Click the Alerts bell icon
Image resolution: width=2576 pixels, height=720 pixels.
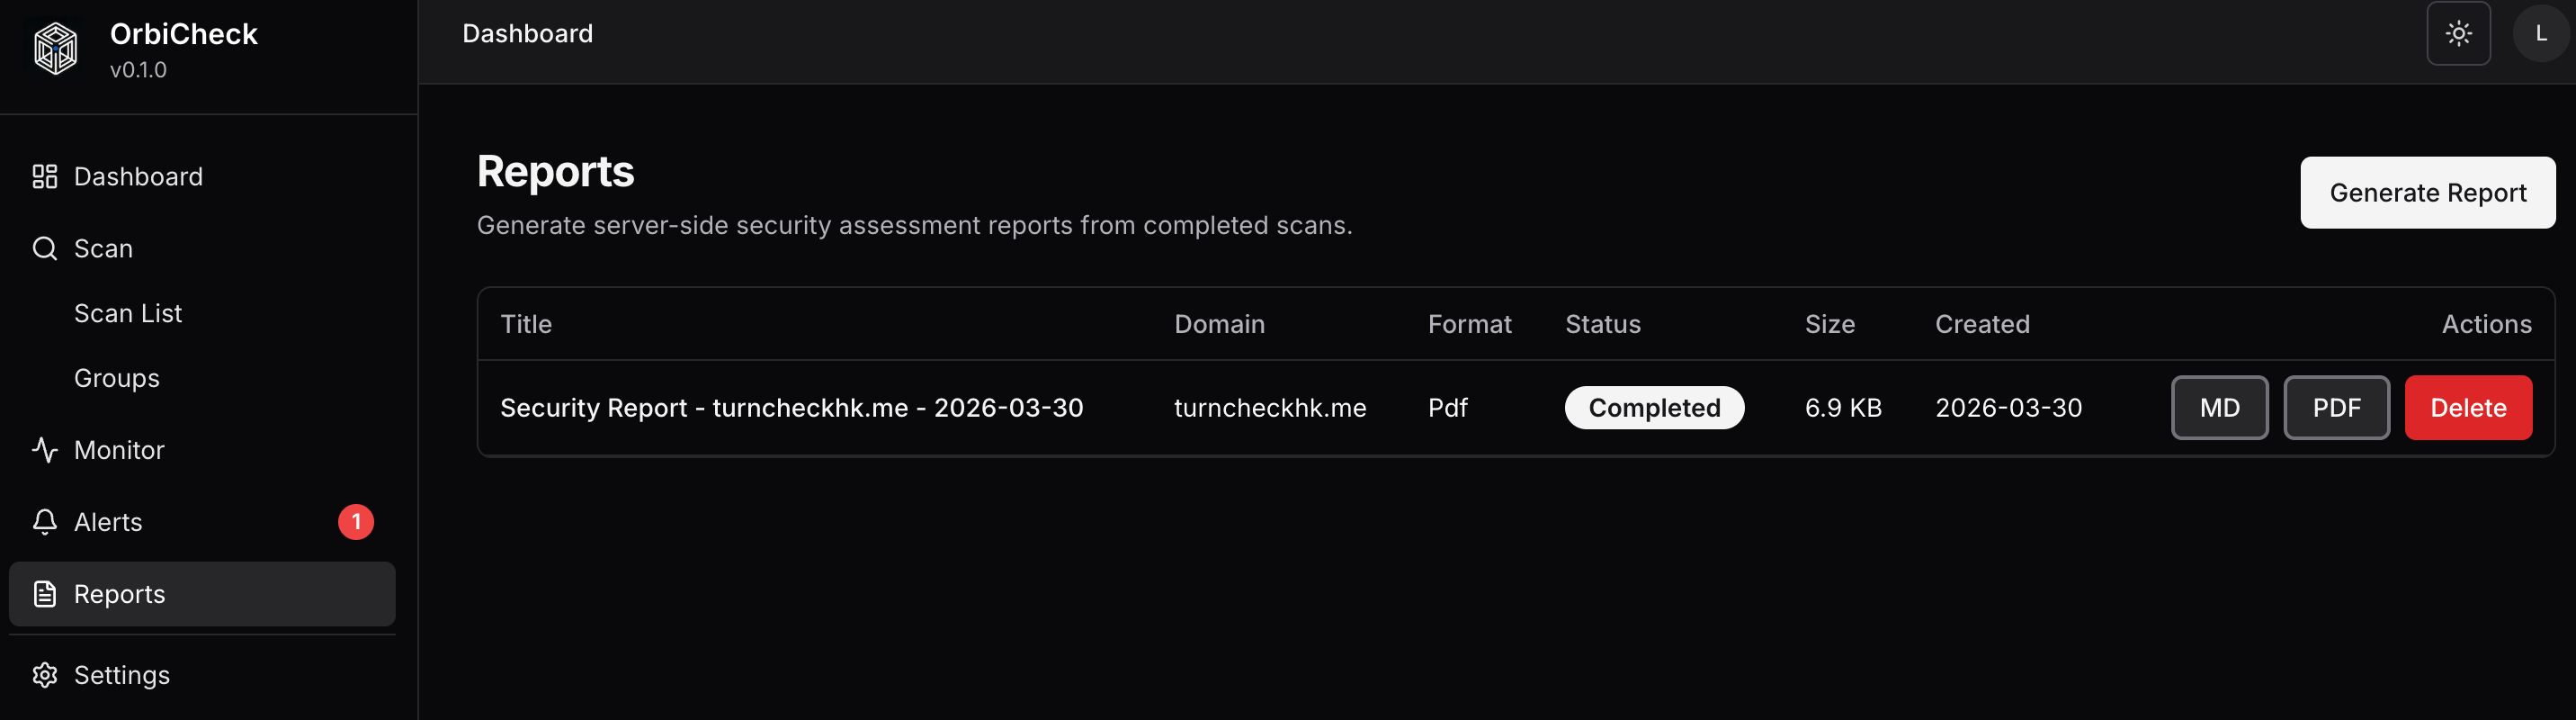45,522
